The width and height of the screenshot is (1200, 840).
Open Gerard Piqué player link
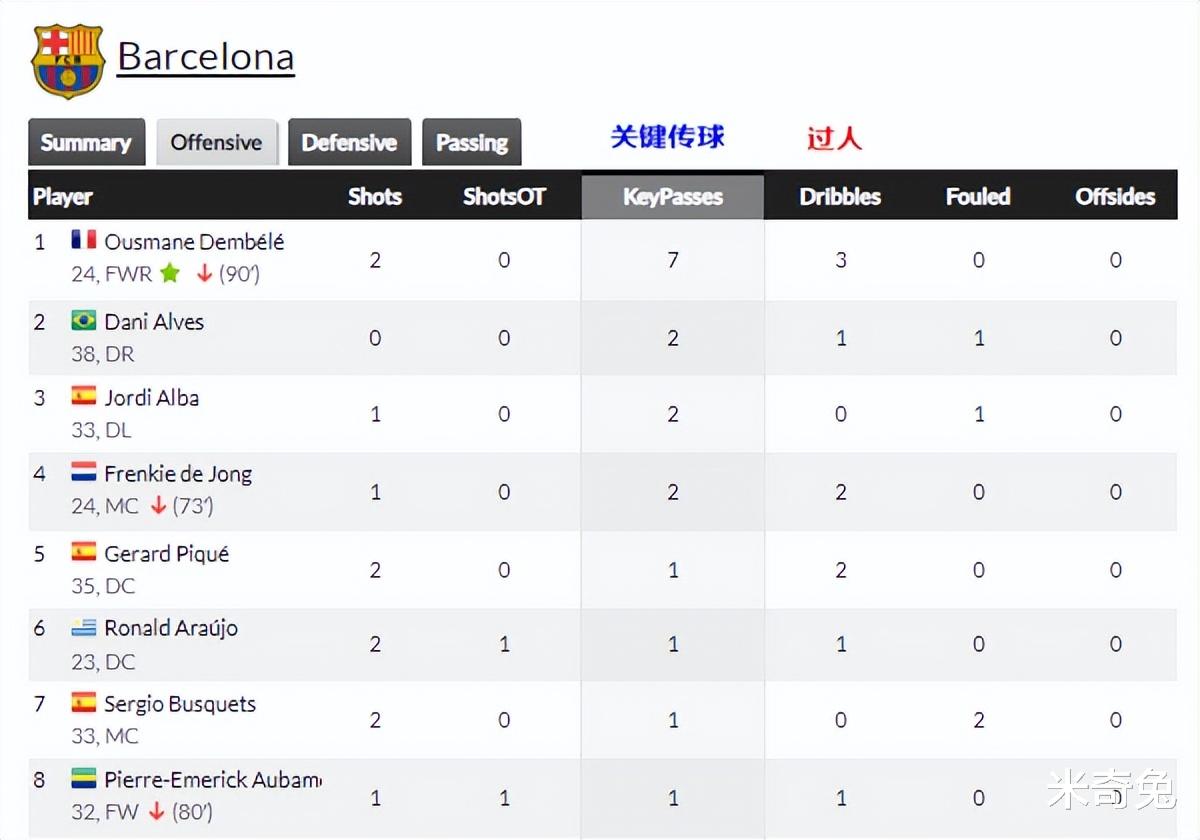click(167, 554)
